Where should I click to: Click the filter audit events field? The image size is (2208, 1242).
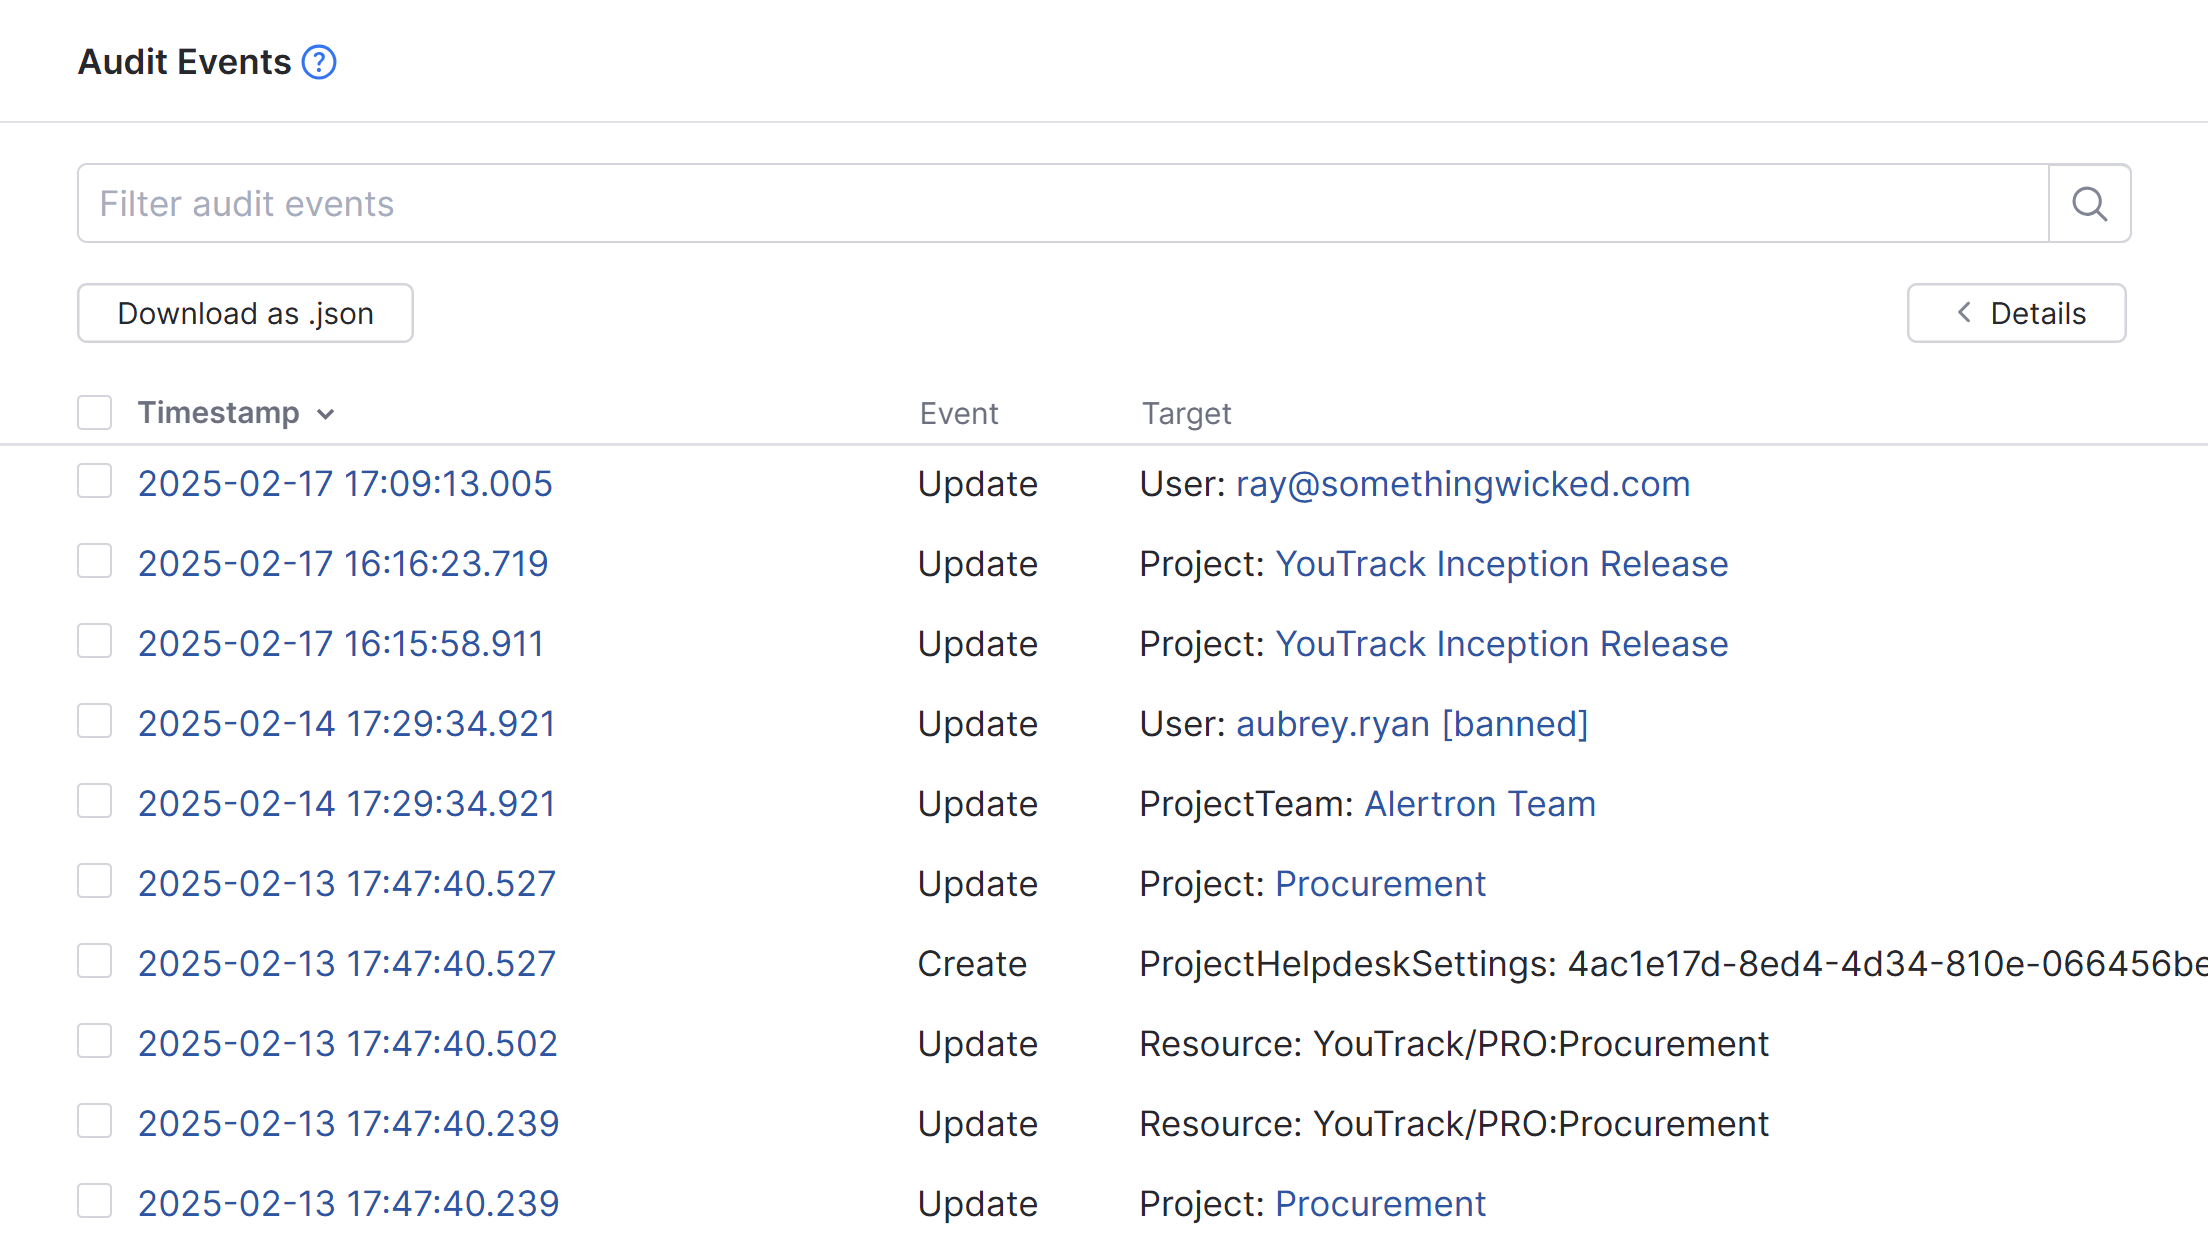[x=800, y=203]
